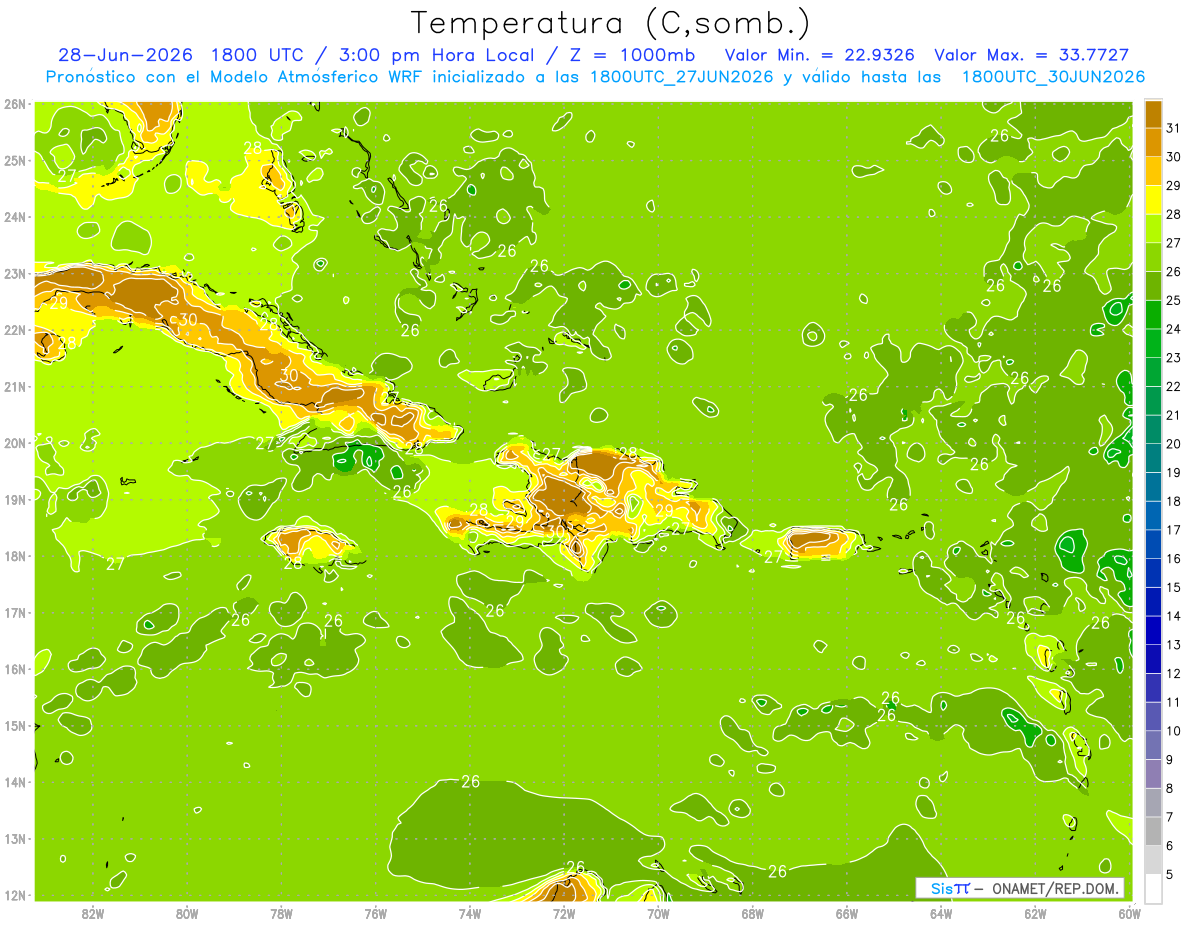The height and width of the screenshot is (927, 1200).
Task: Click the '68W' longitude axis label
Action: click(752, 912)
